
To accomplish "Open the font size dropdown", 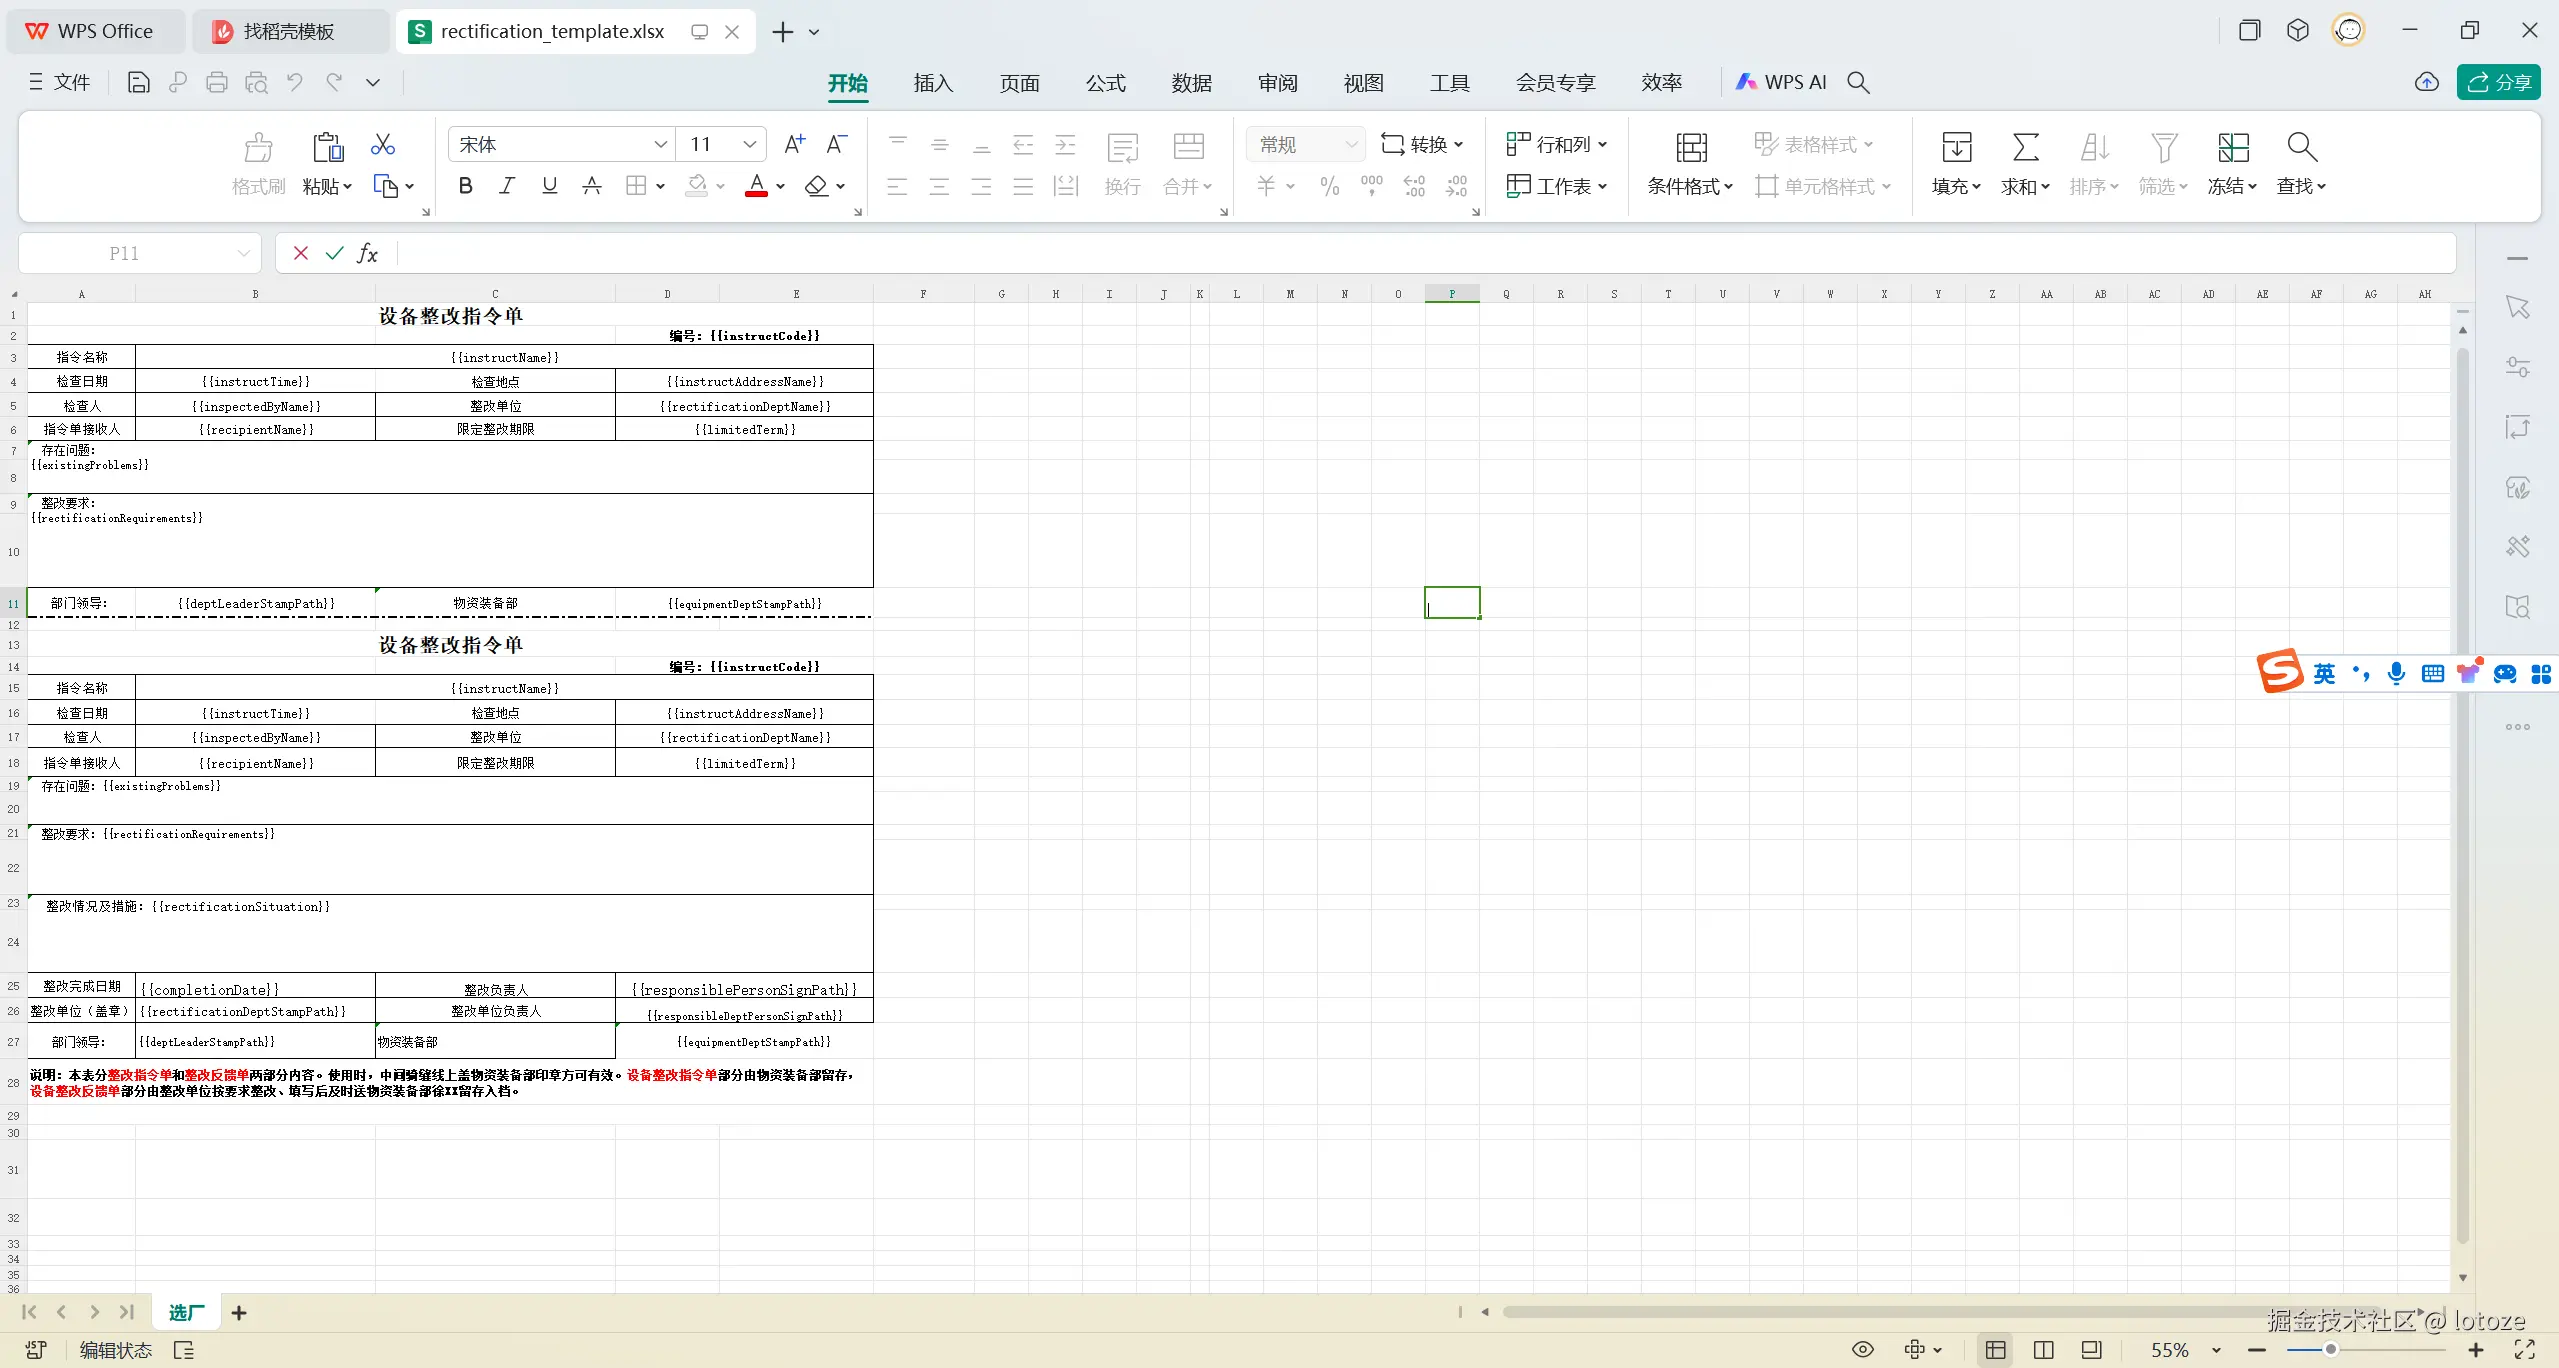I will pyautogui.click(x=749, y=145).
